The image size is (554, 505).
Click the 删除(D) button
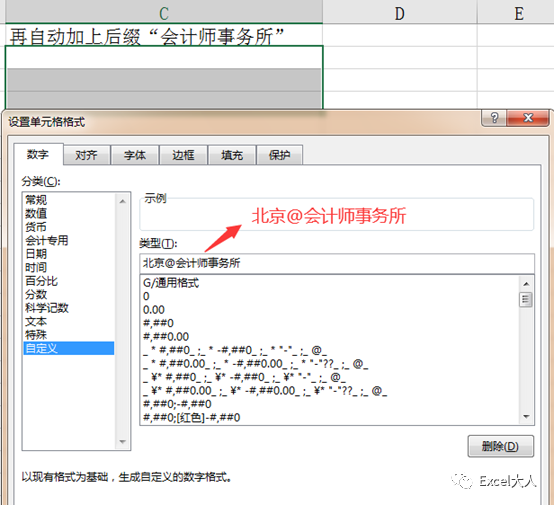[x=500, y=446]
